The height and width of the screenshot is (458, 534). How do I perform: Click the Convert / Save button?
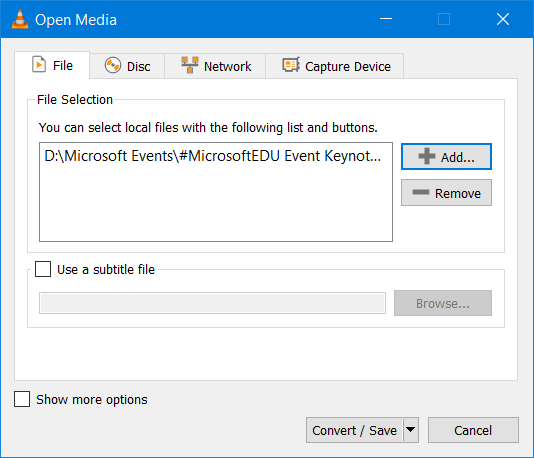tap(355, 430)
